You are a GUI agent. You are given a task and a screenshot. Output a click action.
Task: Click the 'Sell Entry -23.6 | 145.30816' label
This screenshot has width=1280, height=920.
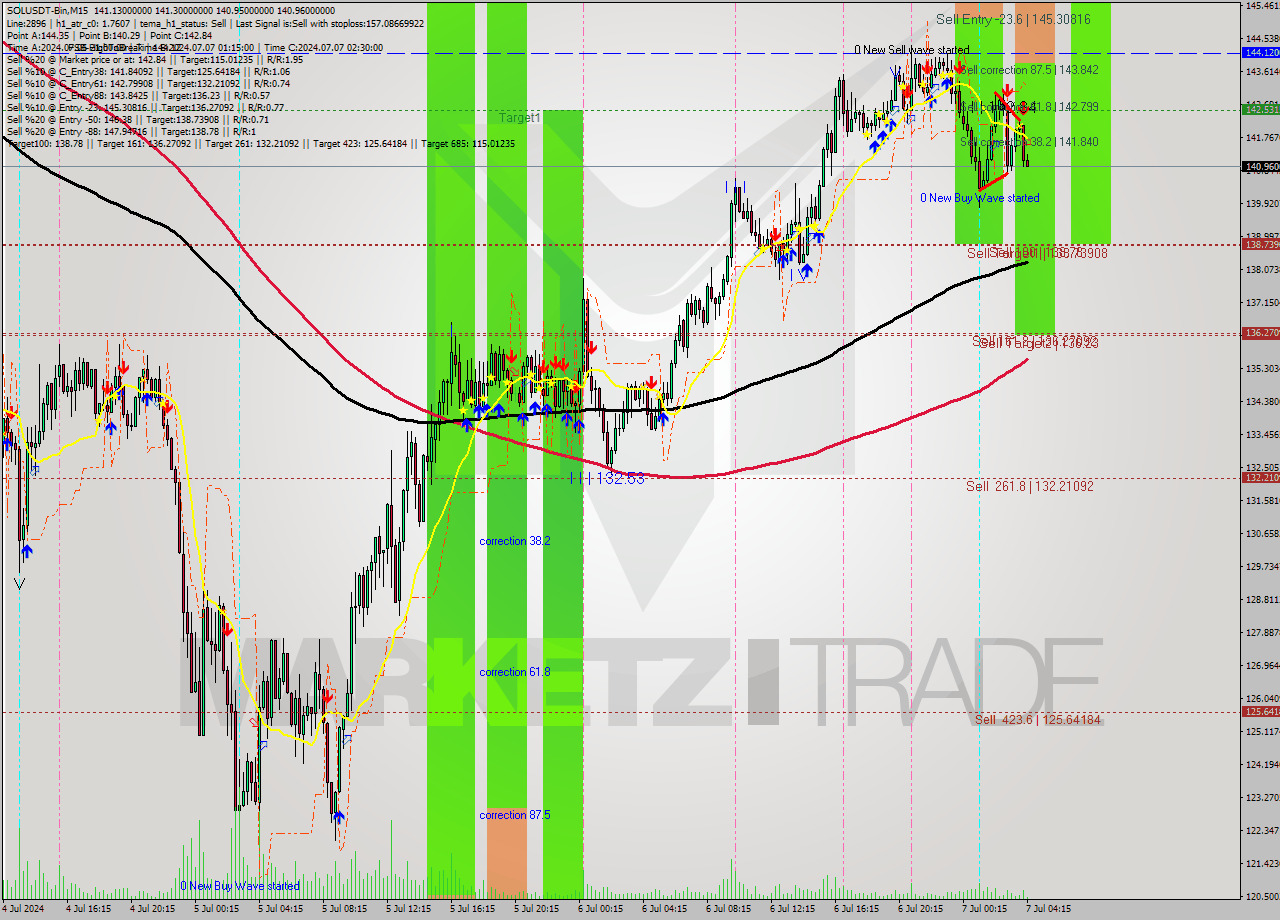pyautogui.click(x=1013, y=19)
